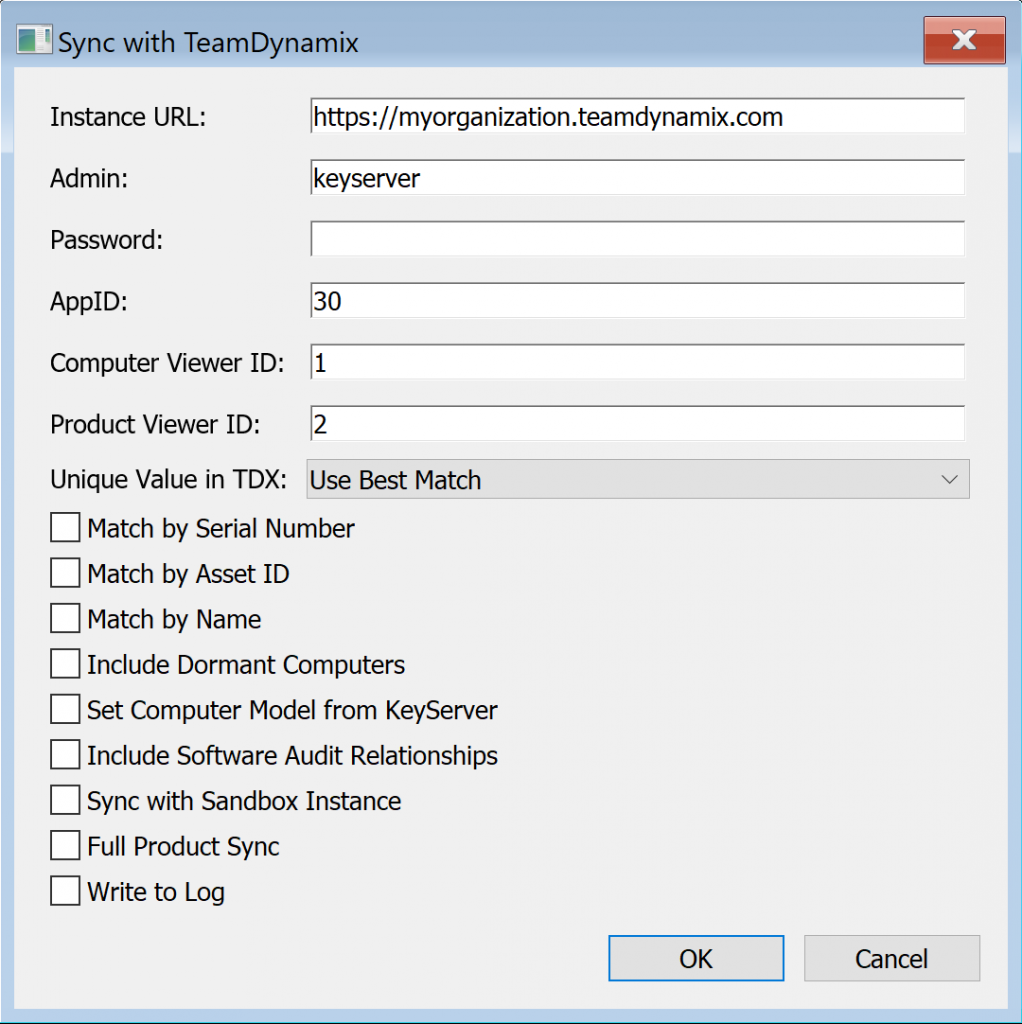Screen dimensions: 1022x1024
Task: Confirm settings with the OK button
Action: [696, 958]
